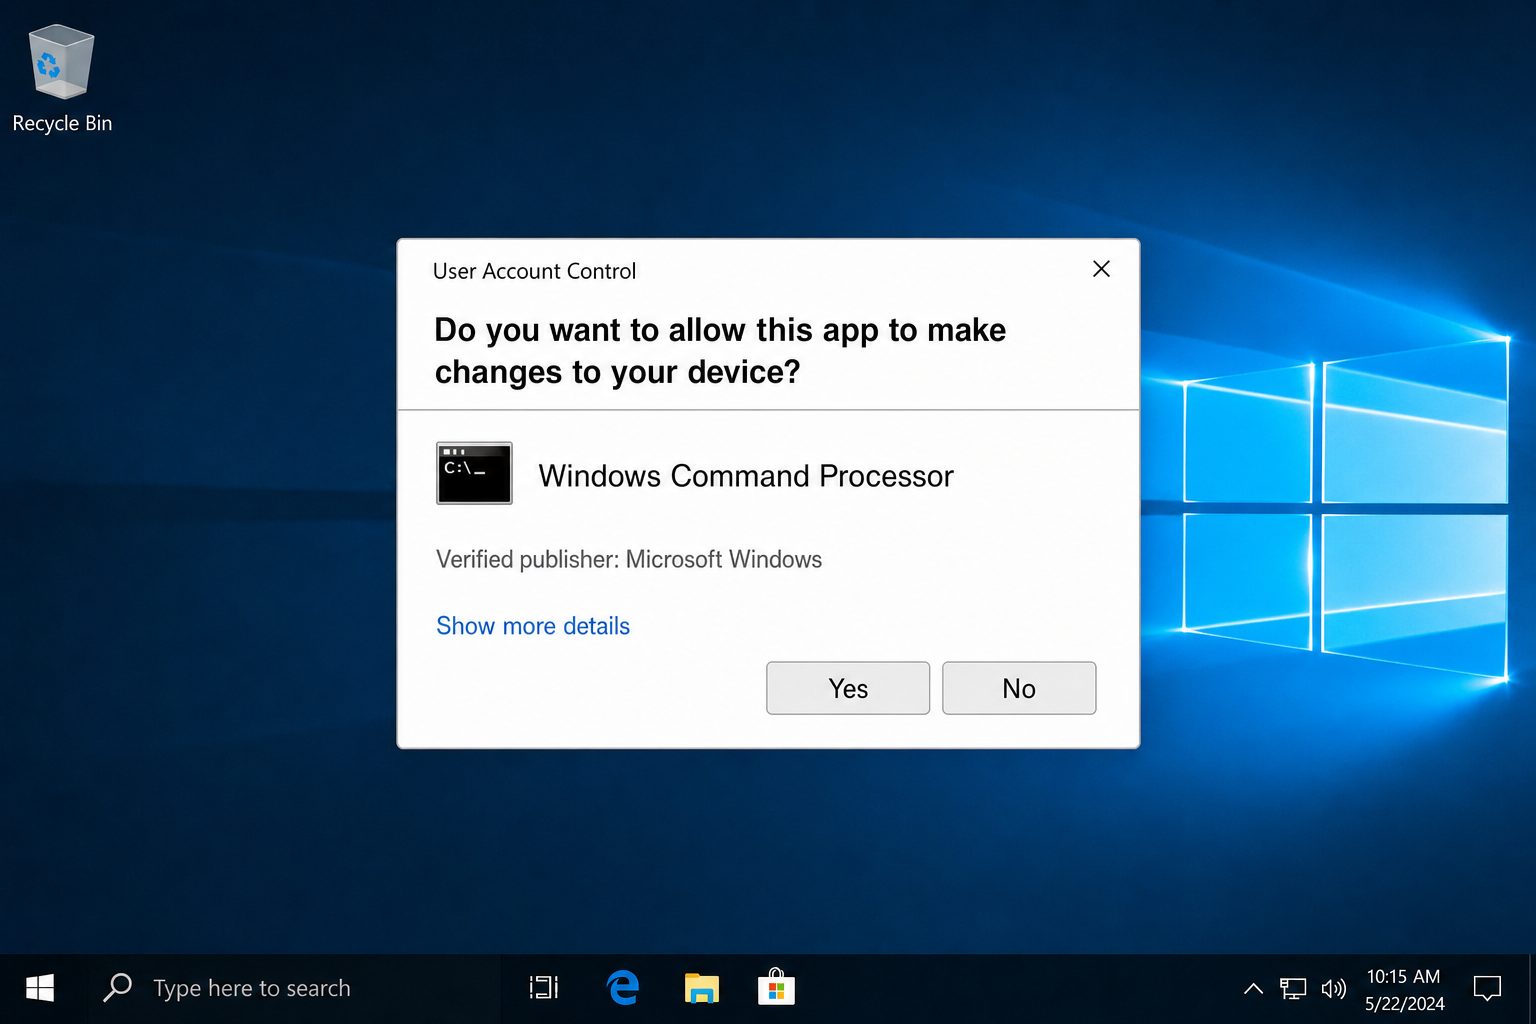Expand hidden system tray icons
This screenshot has width=1536, height=1024.
(1253, 989)
